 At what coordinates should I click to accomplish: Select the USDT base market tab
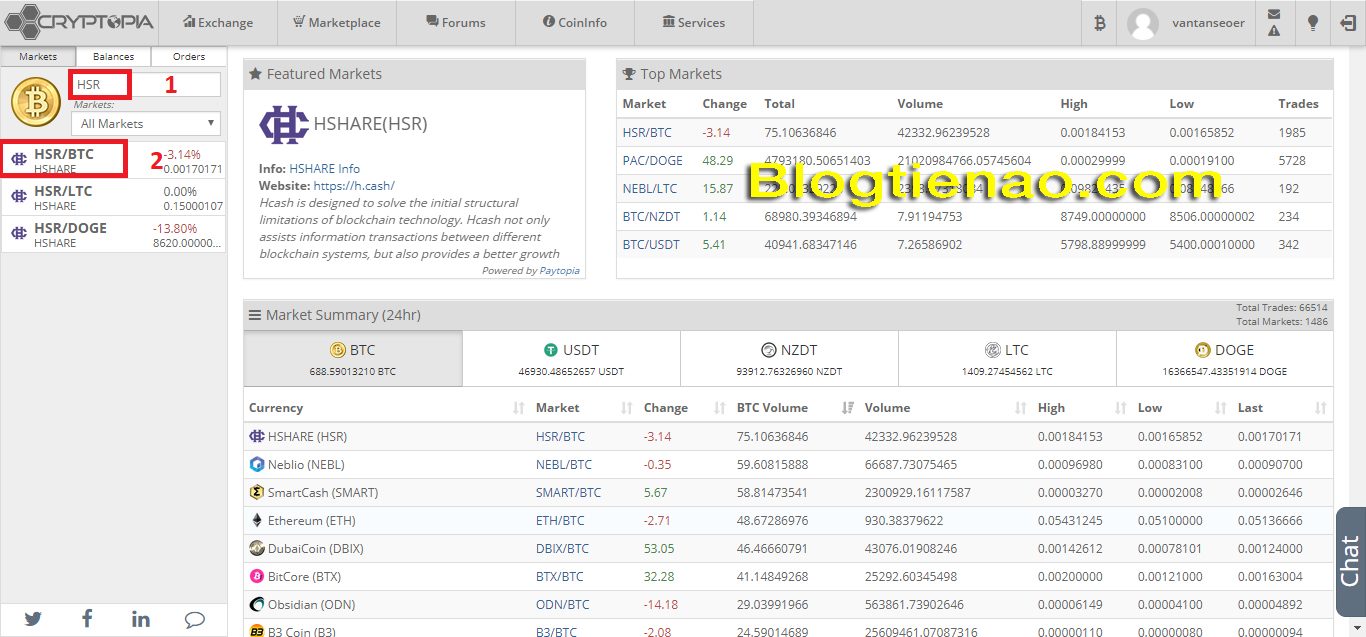[x=571, y=359]
